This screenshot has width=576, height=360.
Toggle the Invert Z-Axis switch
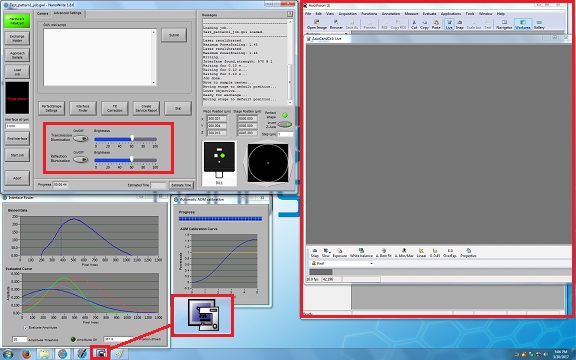click(284, 125)
